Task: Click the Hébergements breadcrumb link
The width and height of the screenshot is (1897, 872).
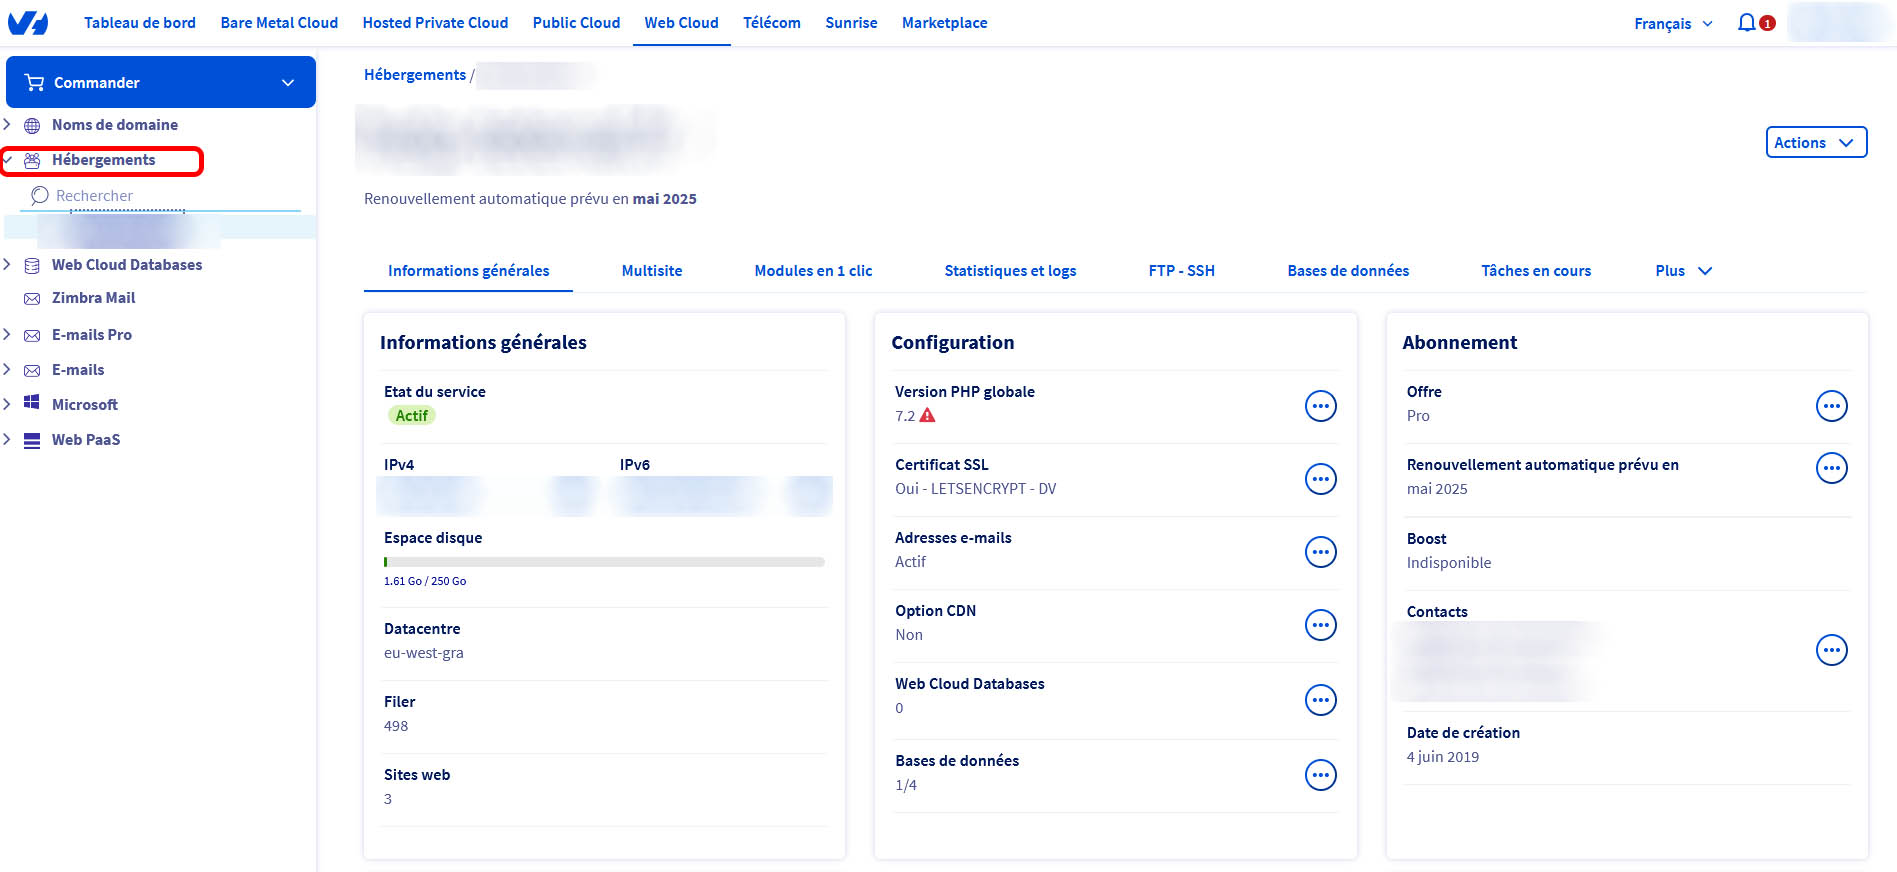Action: (414, 75)
